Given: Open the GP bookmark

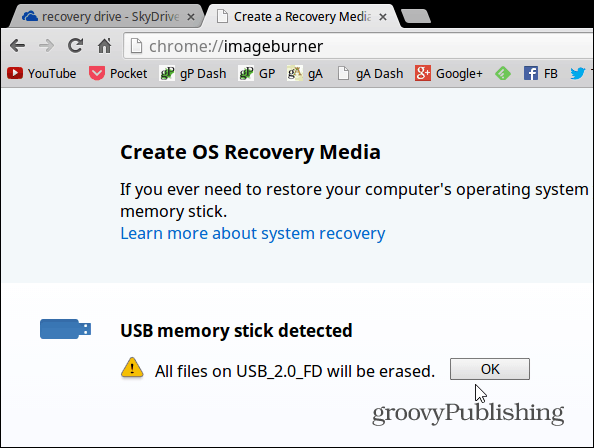Looking at the screenshot, I should coord(257,73).
